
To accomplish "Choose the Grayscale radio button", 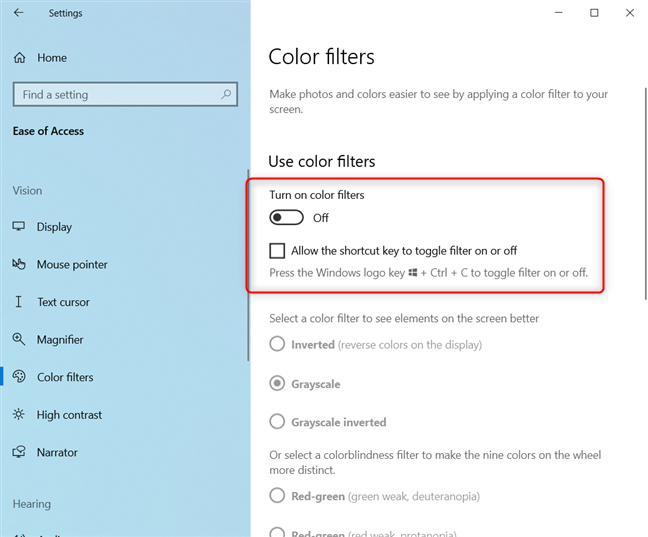I will tap(277, 383).
